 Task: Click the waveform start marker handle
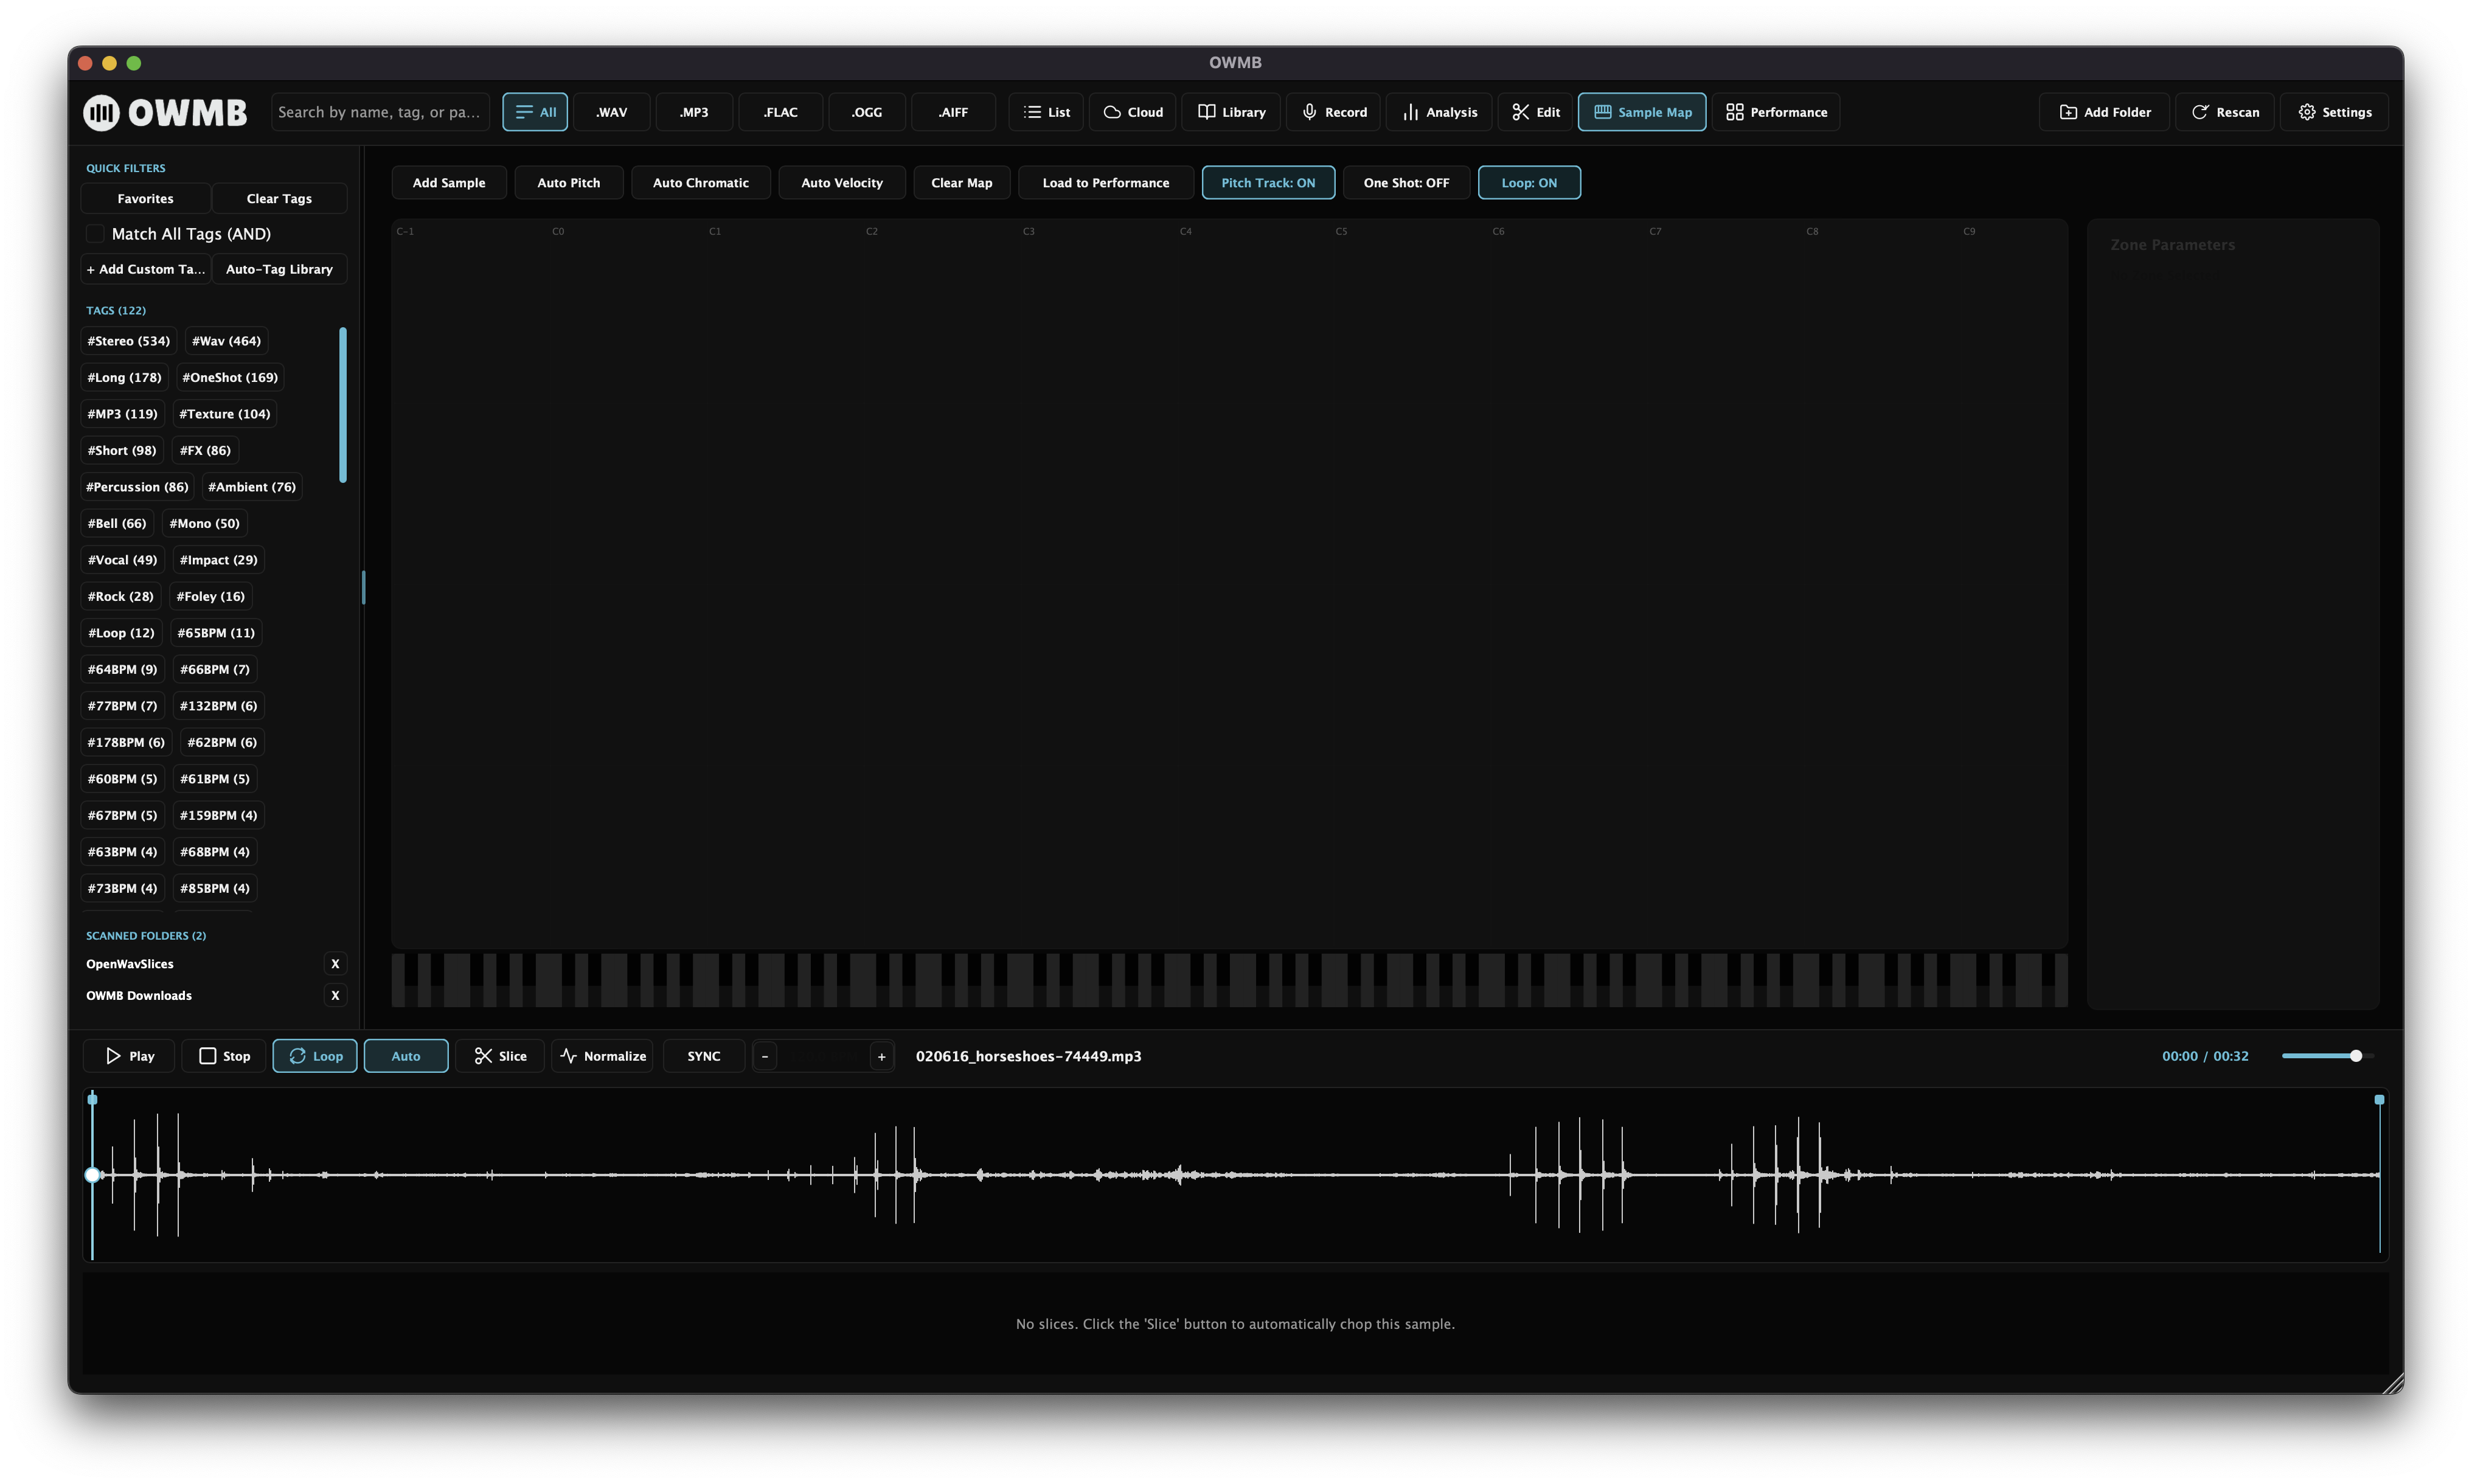[93, 1099]
